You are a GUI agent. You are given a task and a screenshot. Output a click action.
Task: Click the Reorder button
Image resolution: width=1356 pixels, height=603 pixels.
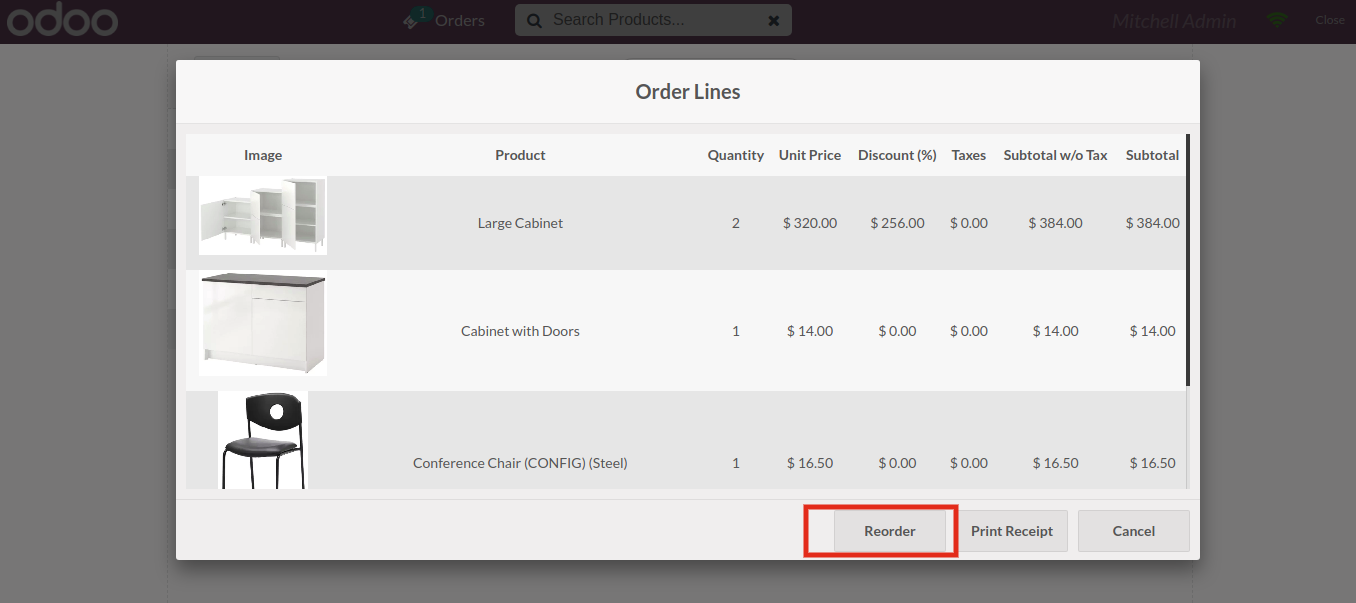[889, 531]
